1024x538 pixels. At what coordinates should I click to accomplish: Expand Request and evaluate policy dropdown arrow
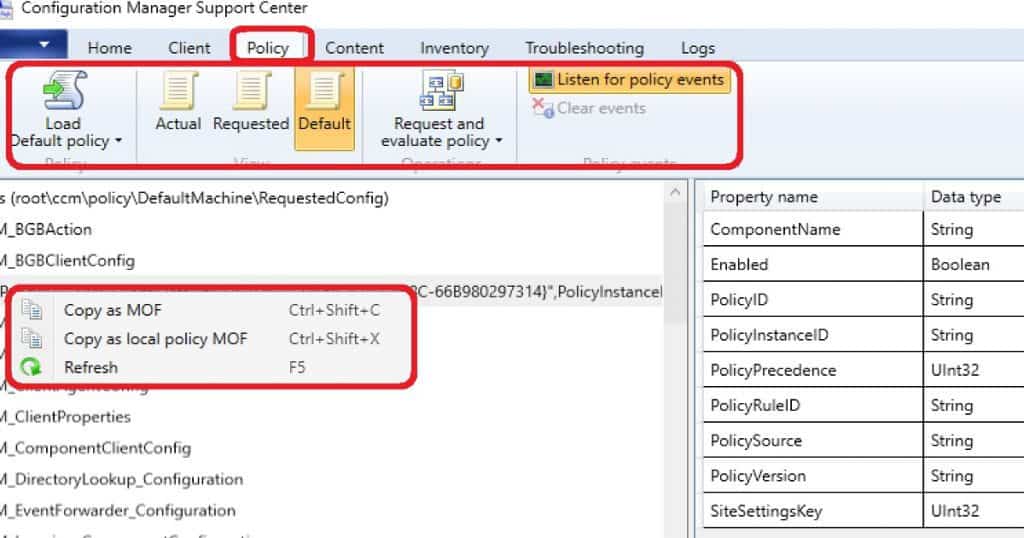(499, 141)
